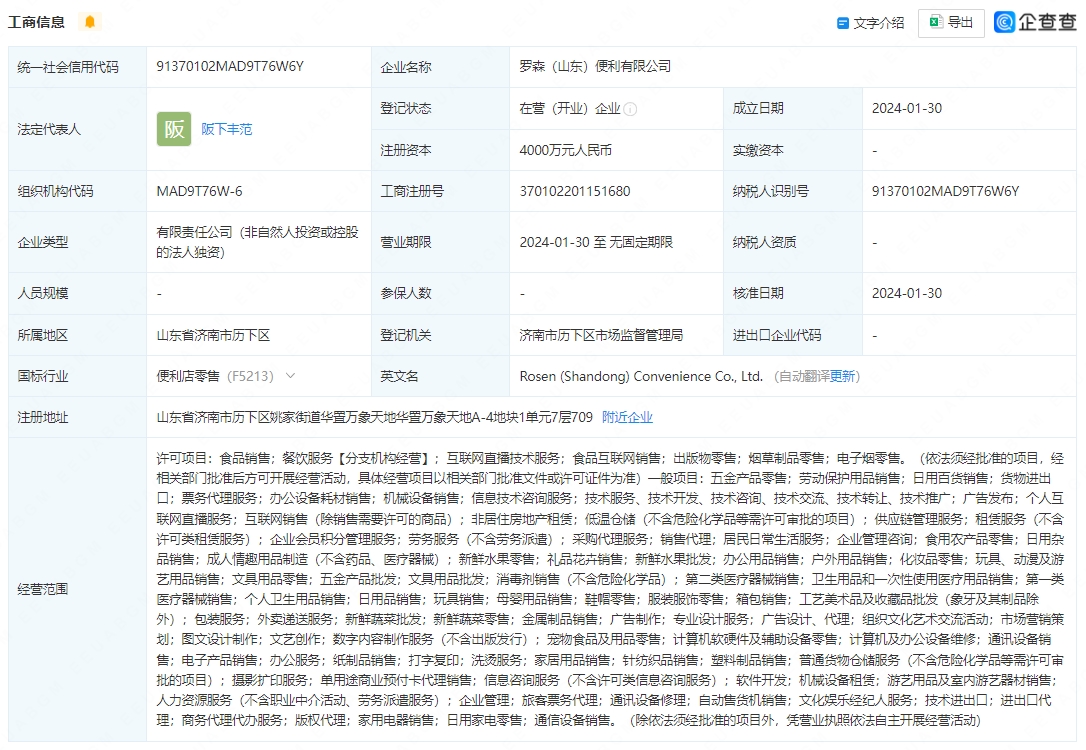Select credit code 91370102MAD9T76W6Y value
1086x750 pixels.
coord(230,66)
